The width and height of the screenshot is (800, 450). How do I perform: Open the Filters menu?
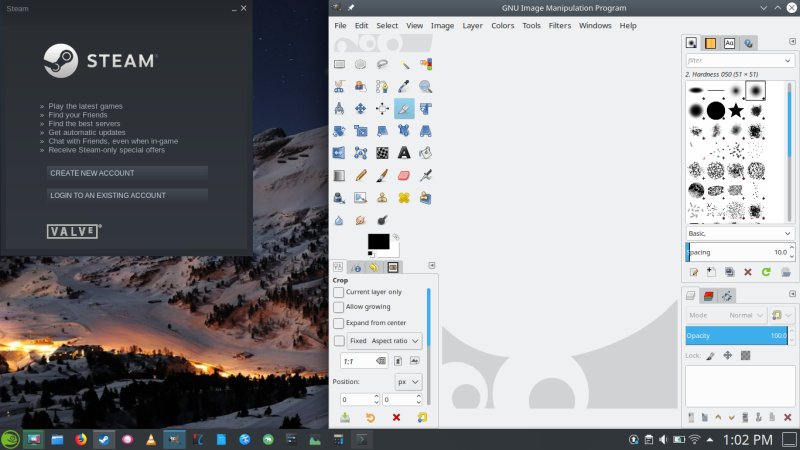tap(559, 25)
